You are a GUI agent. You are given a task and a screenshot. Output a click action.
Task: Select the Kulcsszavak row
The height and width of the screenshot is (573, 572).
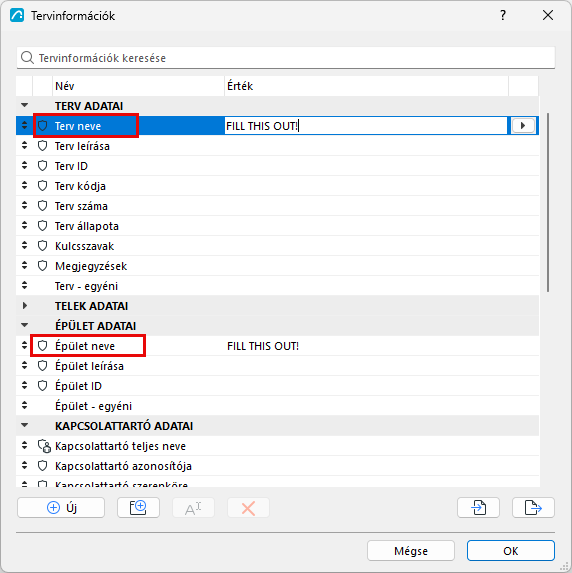click(x=277, y=246)
